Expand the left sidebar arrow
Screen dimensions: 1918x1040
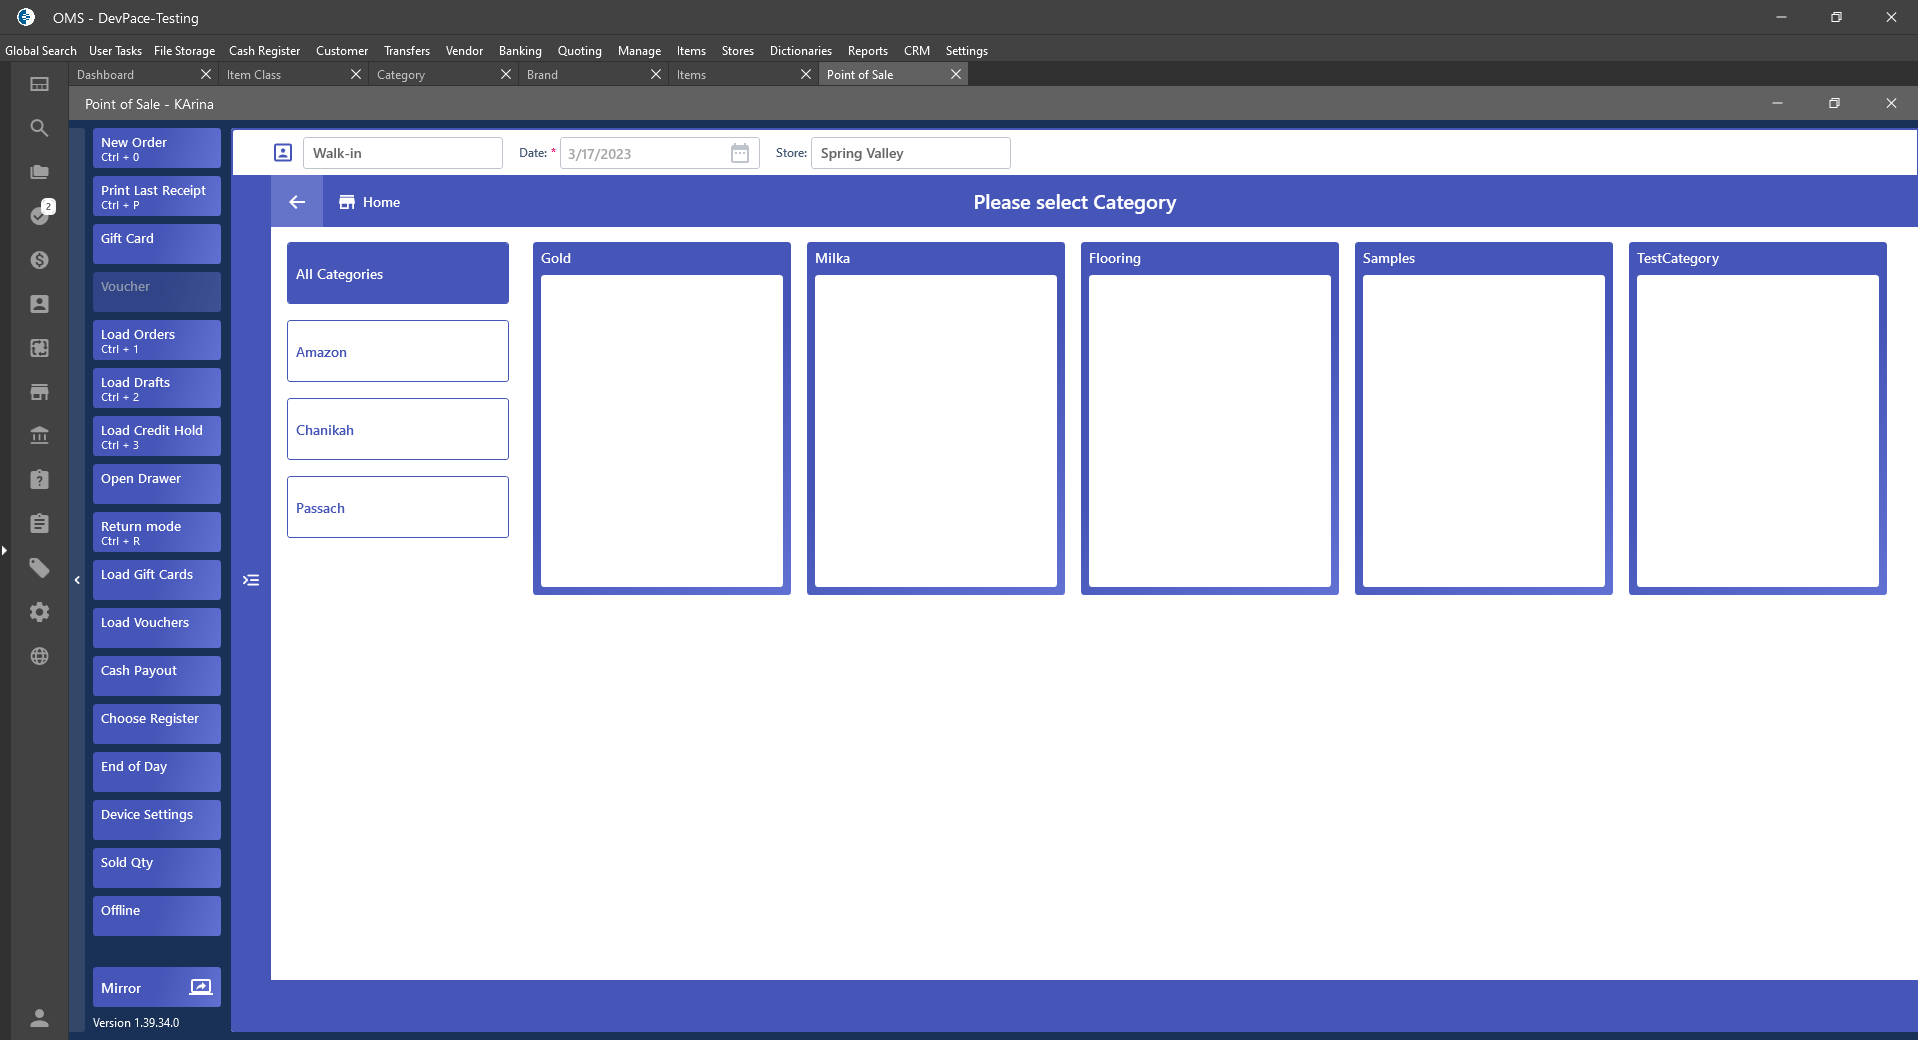4,550
